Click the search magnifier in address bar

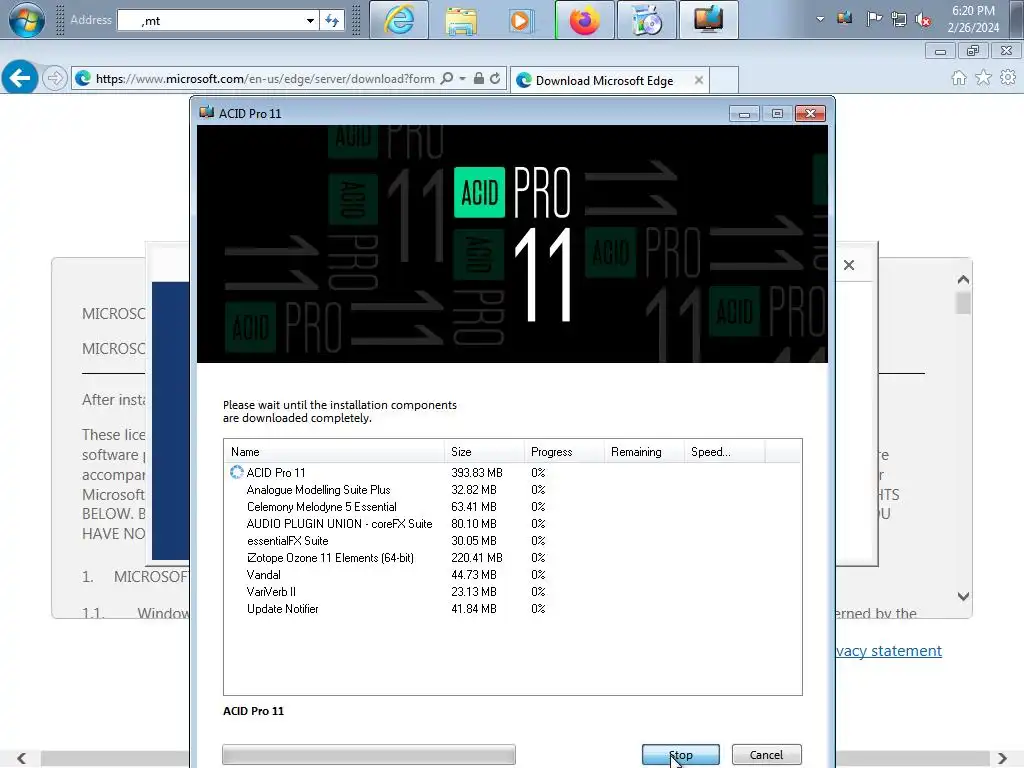click(447, 78)
